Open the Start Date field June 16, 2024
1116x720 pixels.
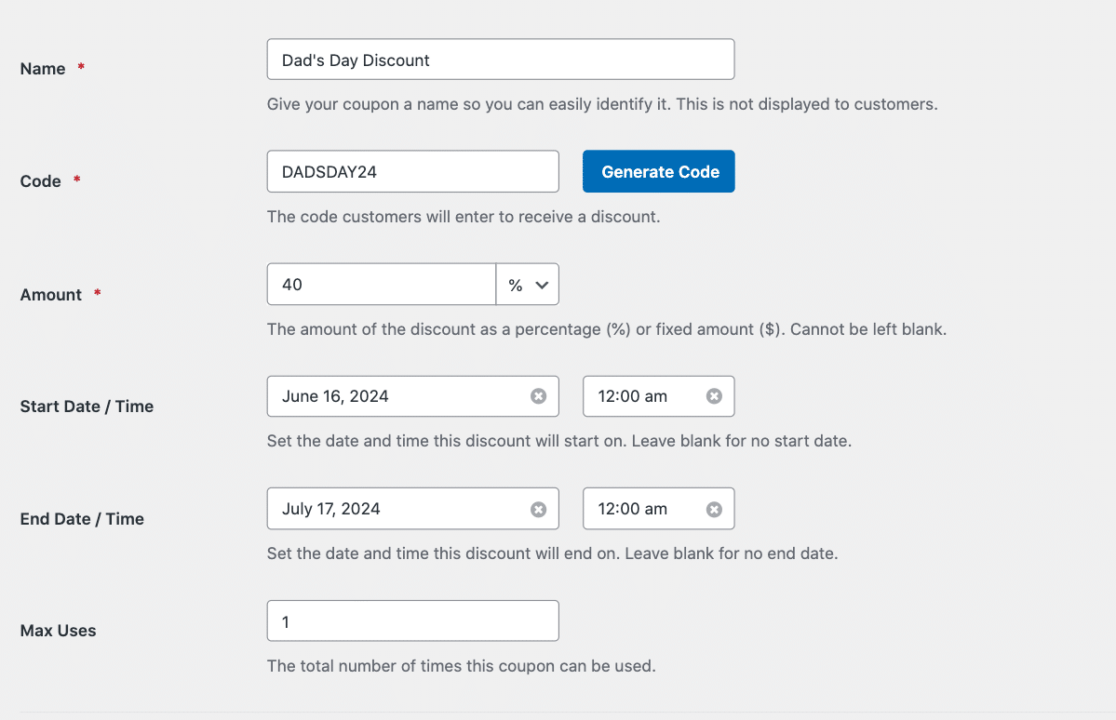coord(395,397)
